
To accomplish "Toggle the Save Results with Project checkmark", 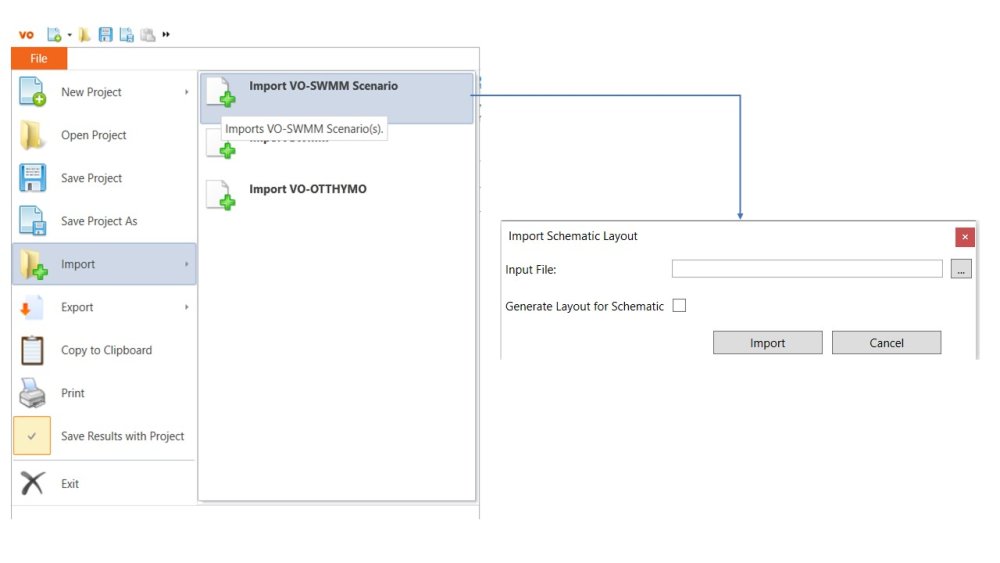I will [32, 436].
